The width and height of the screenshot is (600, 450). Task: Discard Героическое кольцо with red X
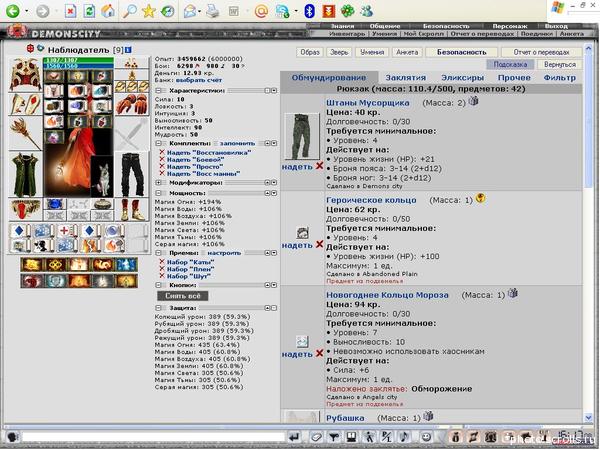319,245
